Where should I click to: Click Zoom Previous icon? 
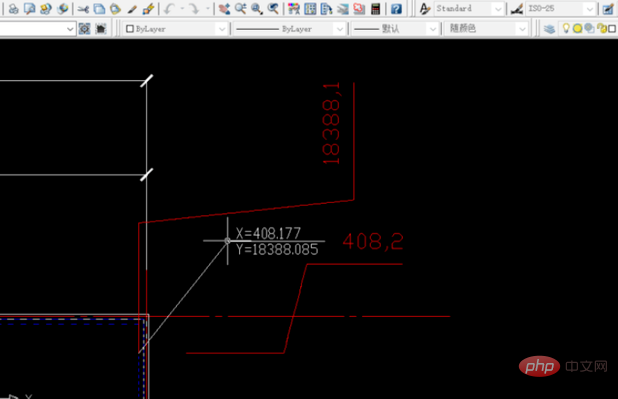pyautogui.click(x=273, y=9)
